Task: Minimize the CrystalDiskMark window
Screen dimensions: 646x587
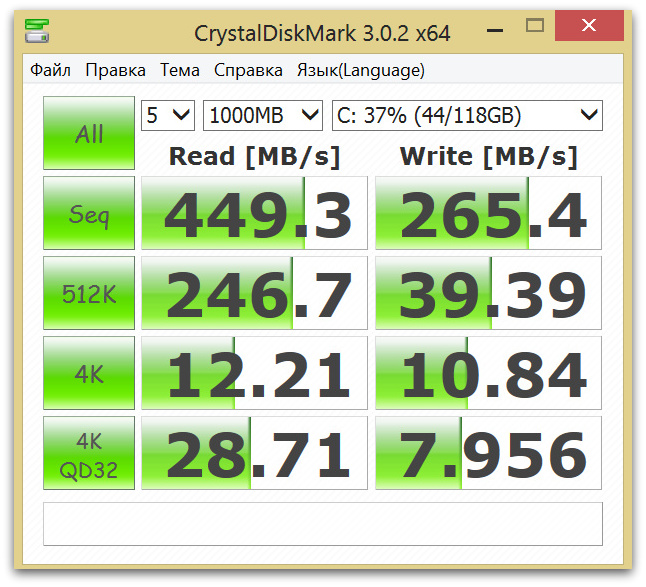Action: tap(494, 30)
